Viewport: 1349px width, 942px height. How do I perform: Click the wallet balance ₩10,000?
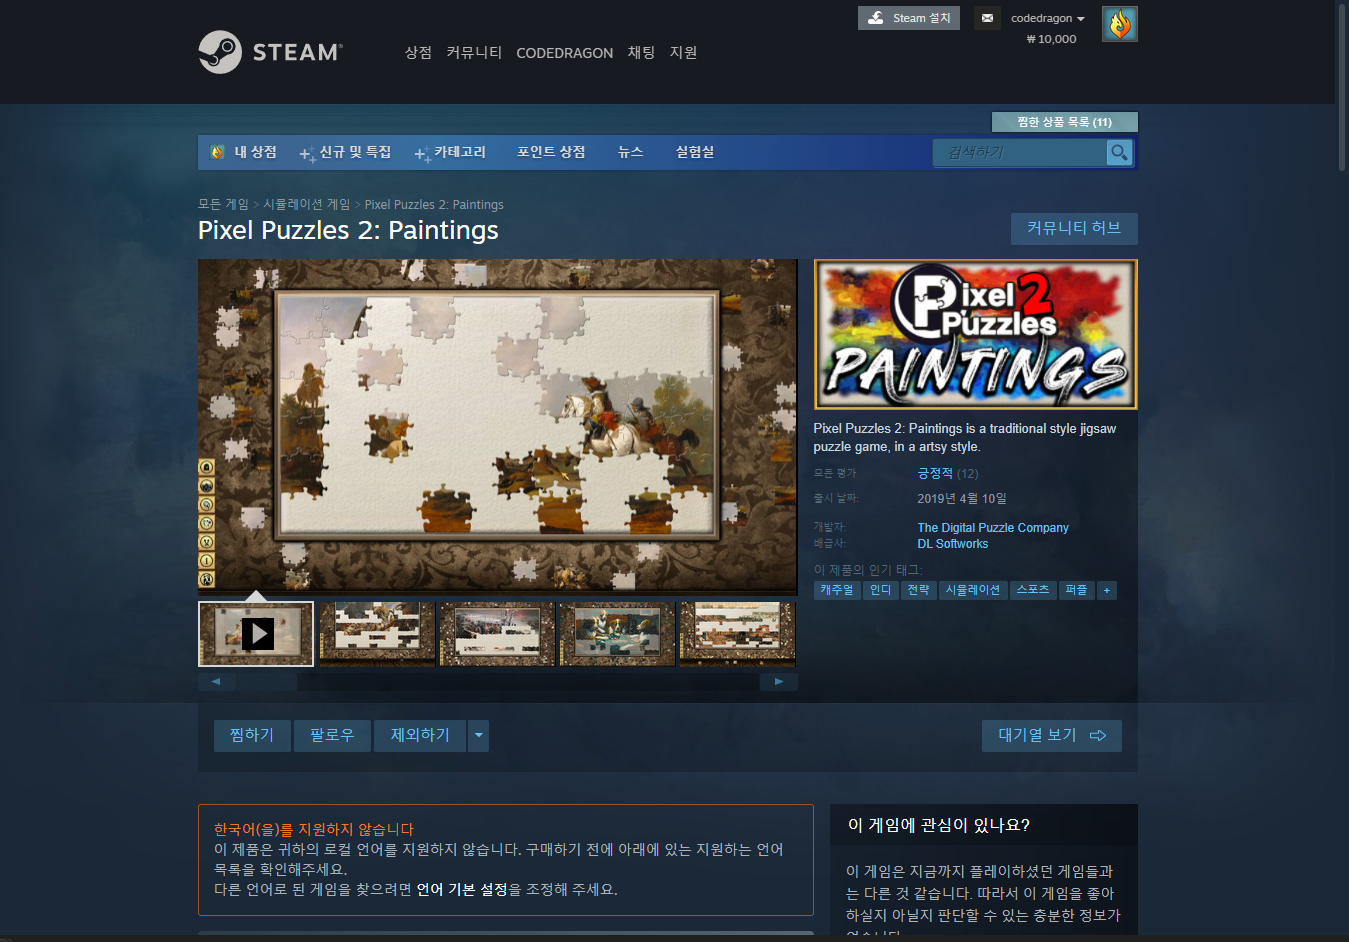tap(1051, 39)
